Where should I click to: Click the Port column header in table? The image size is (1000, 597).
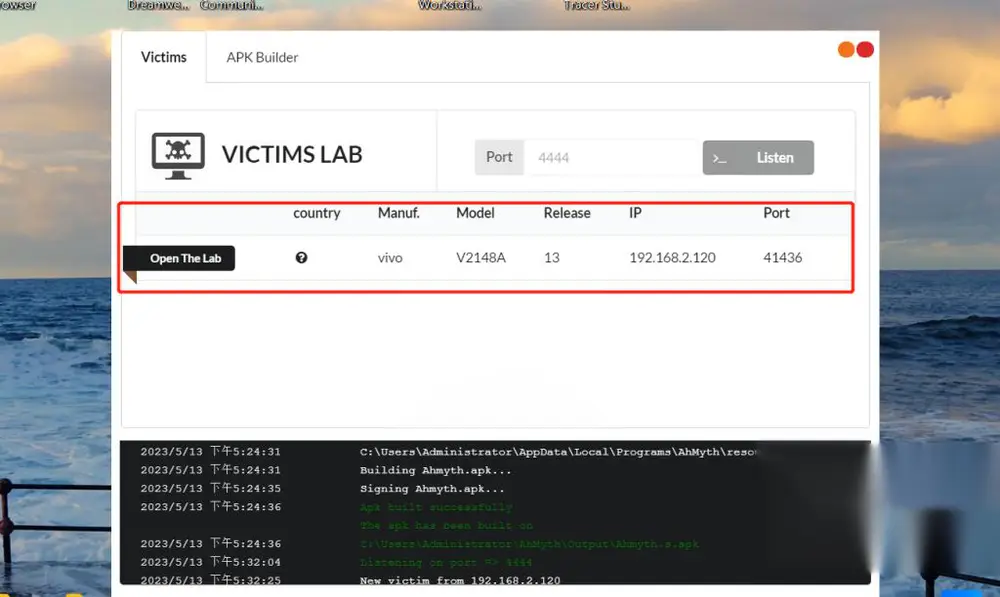776,213
